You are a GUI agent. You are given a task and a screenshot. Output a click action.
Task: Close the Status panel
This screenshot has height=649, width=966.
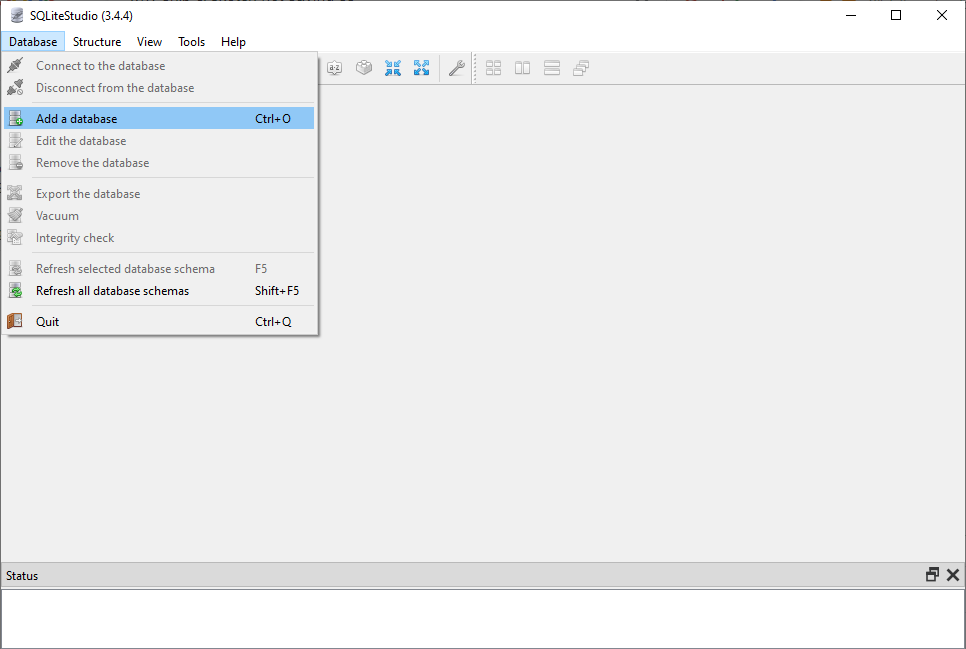[953, 574]
